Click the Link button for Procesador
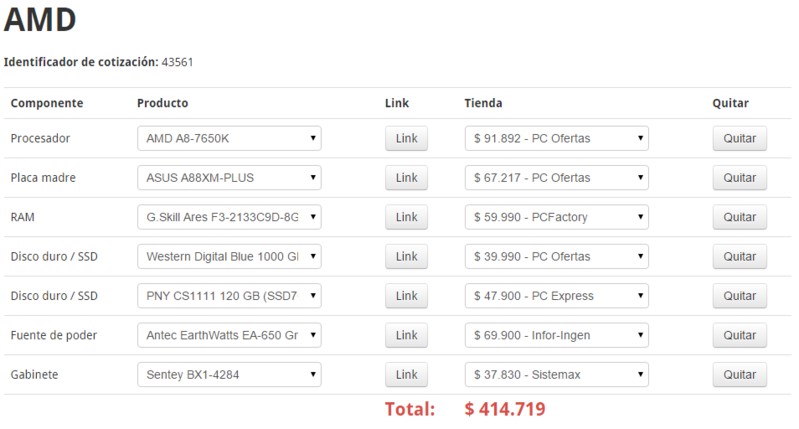This screenshot has width=799, height=429. pyautogui.click(x=406, y=138)
